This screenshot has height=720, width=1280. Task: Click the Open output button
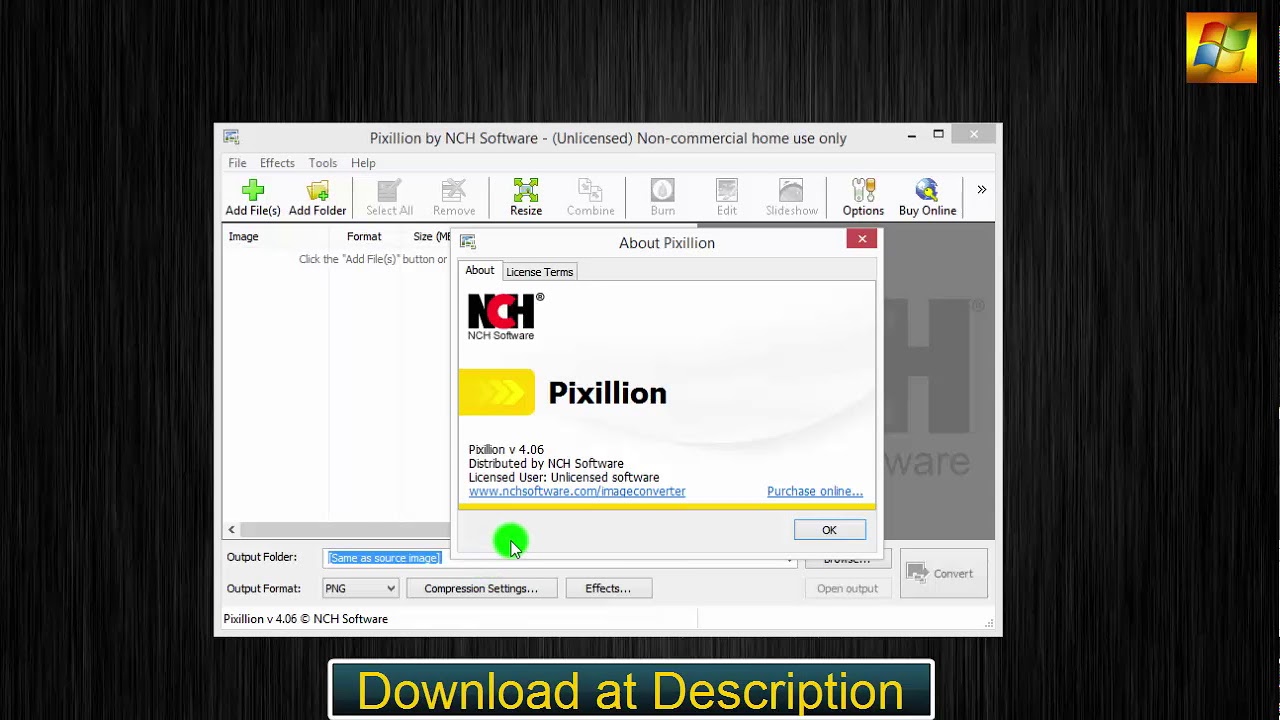tap(847, 589)
